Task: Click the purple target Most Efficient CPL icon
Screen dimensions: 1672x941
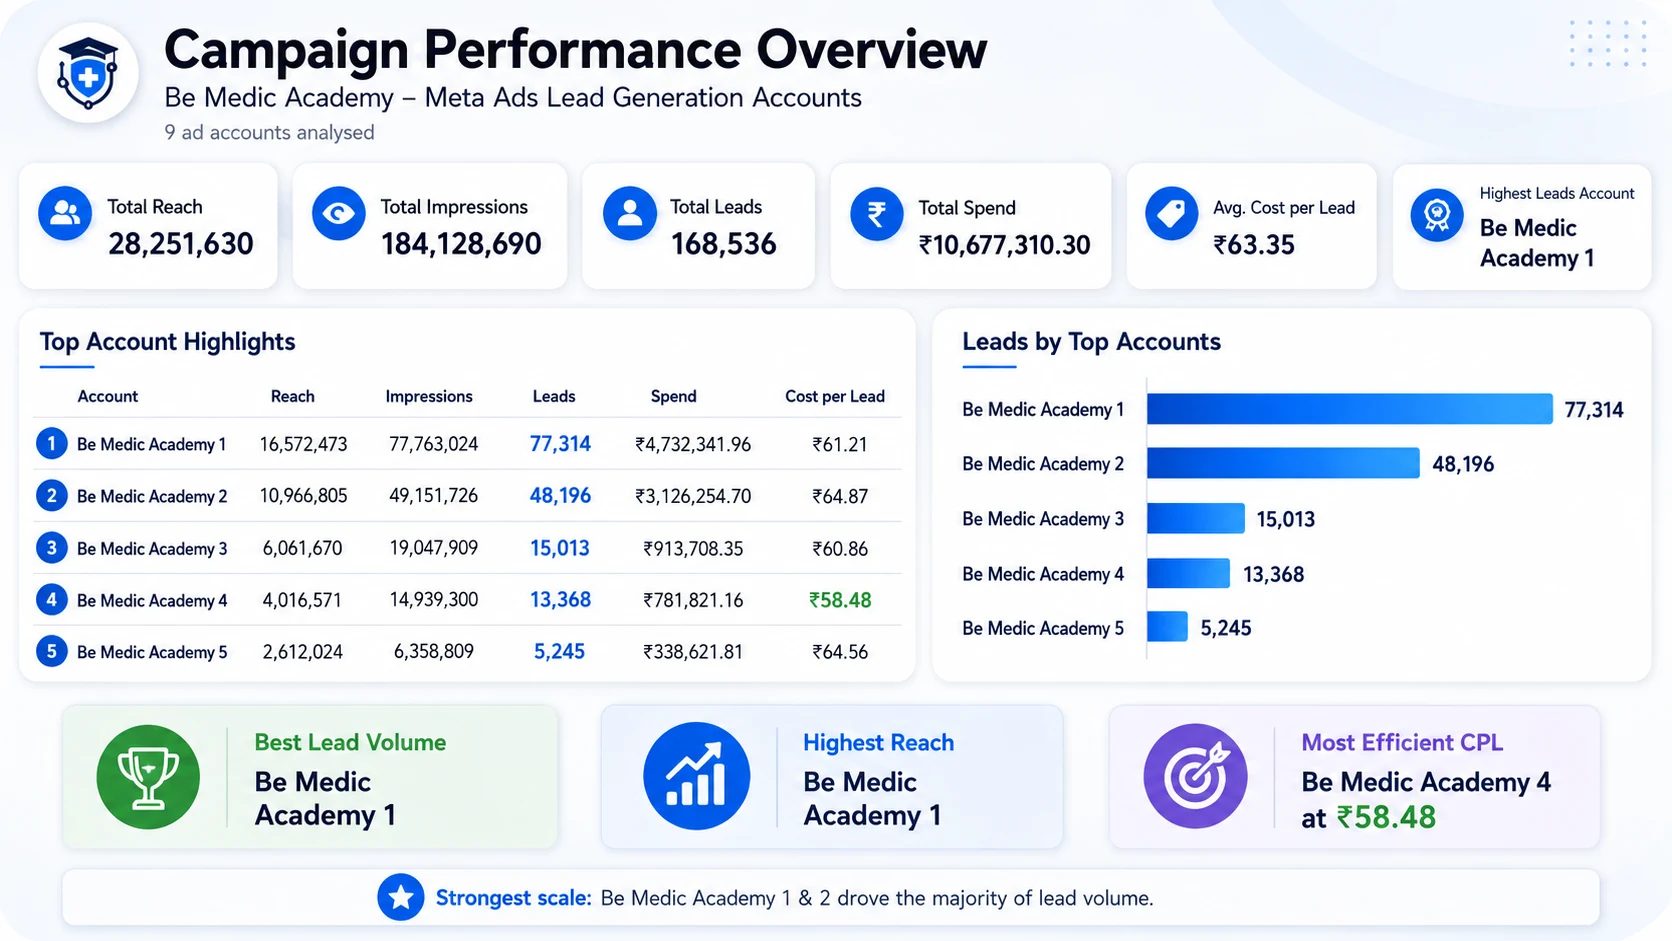Action: 1195,776
